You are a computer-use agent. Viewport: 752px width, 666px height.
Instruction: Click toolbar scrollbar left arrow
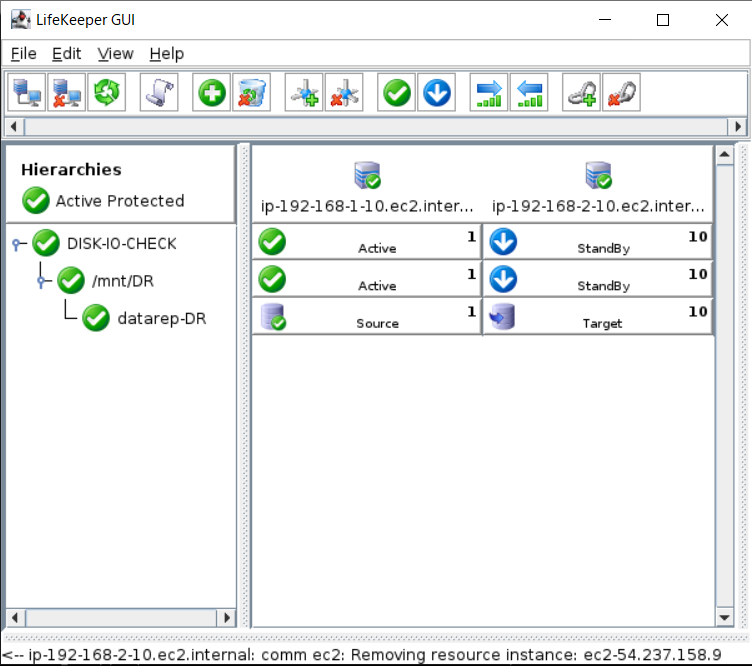[14, 127]
